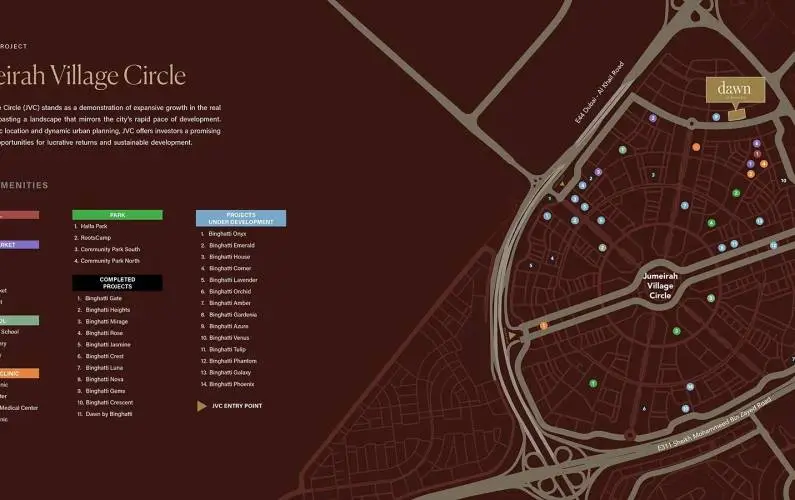
Task: Click the JVC ENTRY POINT legend text
Action: [x=239, y=407]
